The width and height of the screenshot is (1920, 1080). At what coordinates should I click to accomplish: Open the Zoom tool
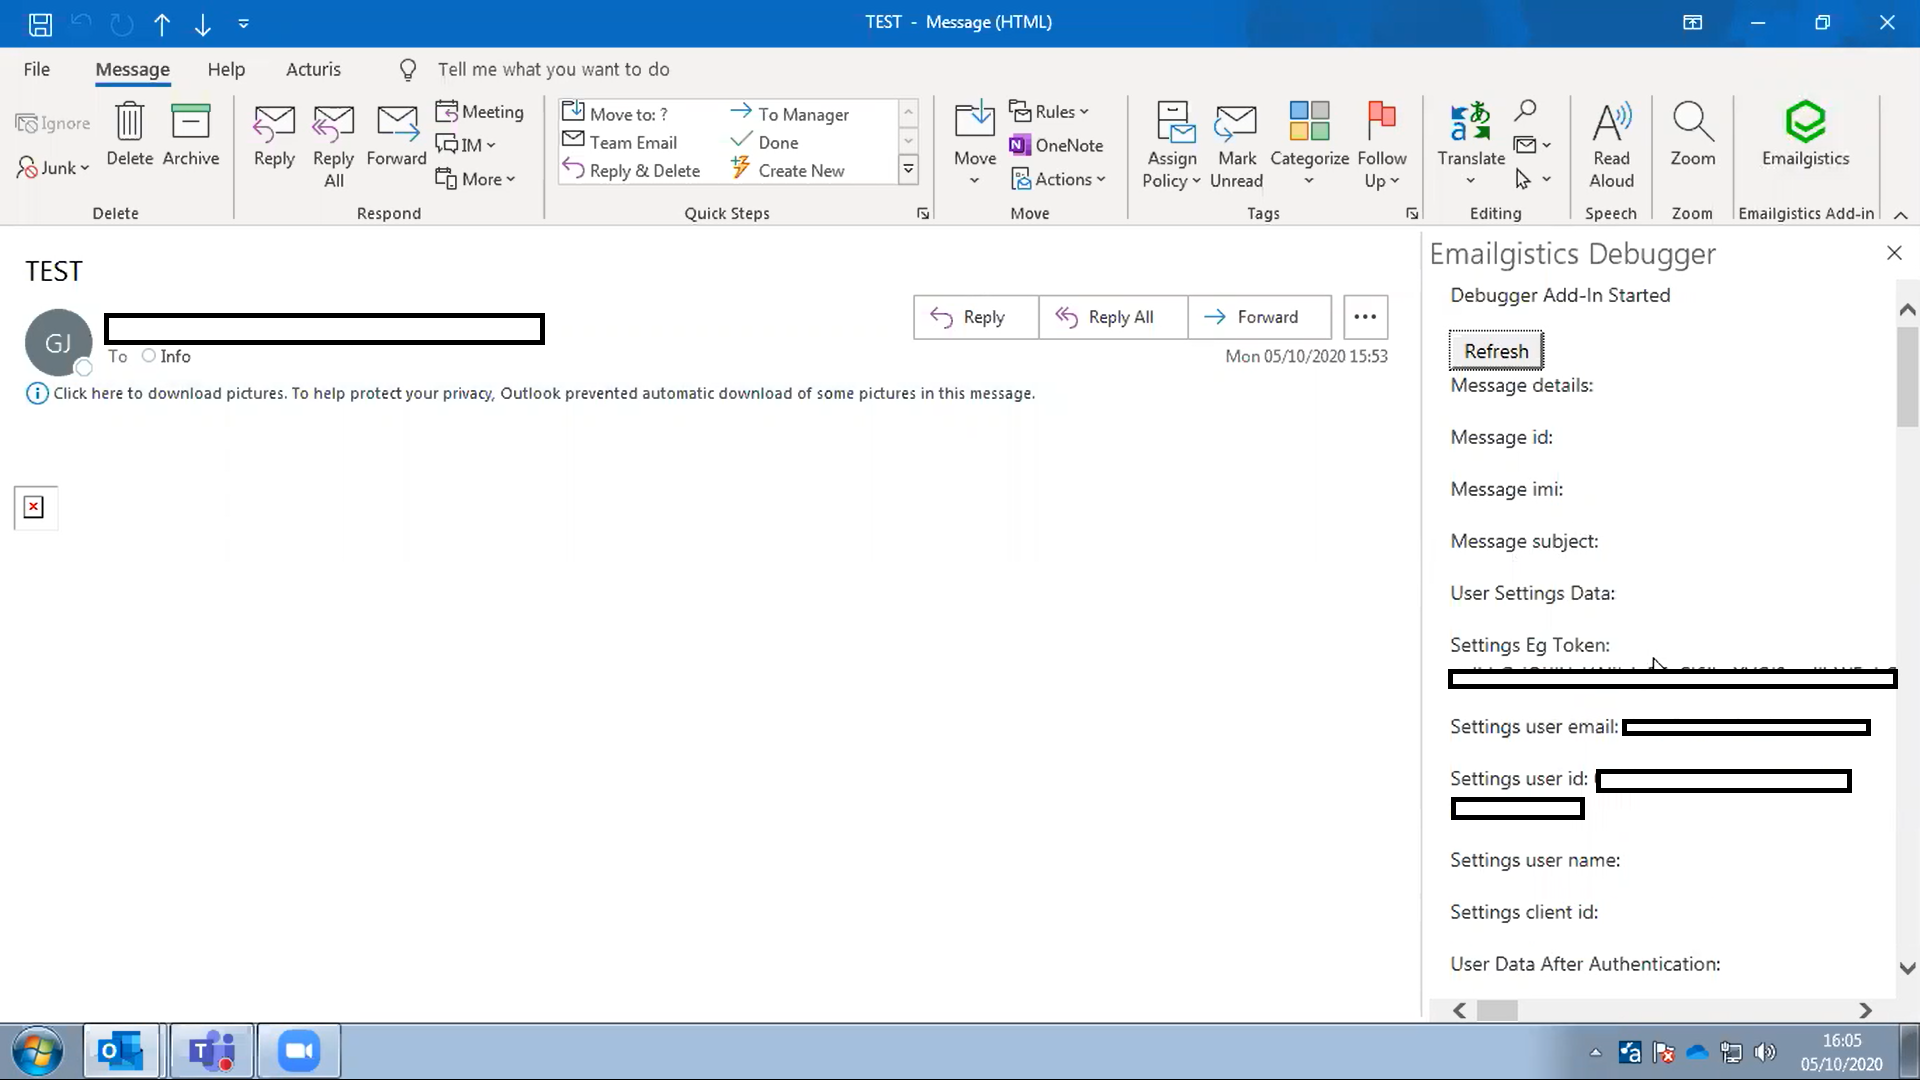click(x=1692, y=140)
